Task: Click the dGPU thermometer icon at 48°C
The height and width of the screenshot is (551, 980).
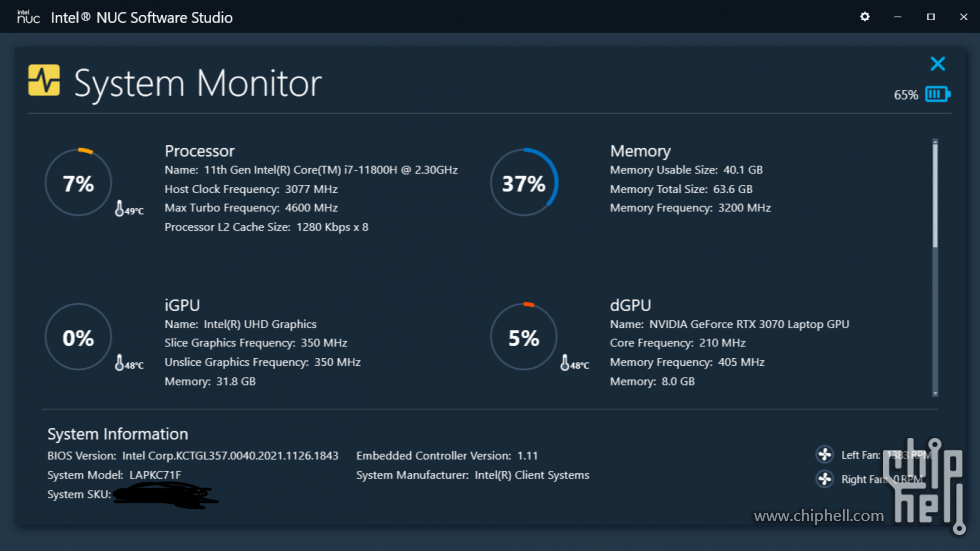Action: click(x=564, y=362)
